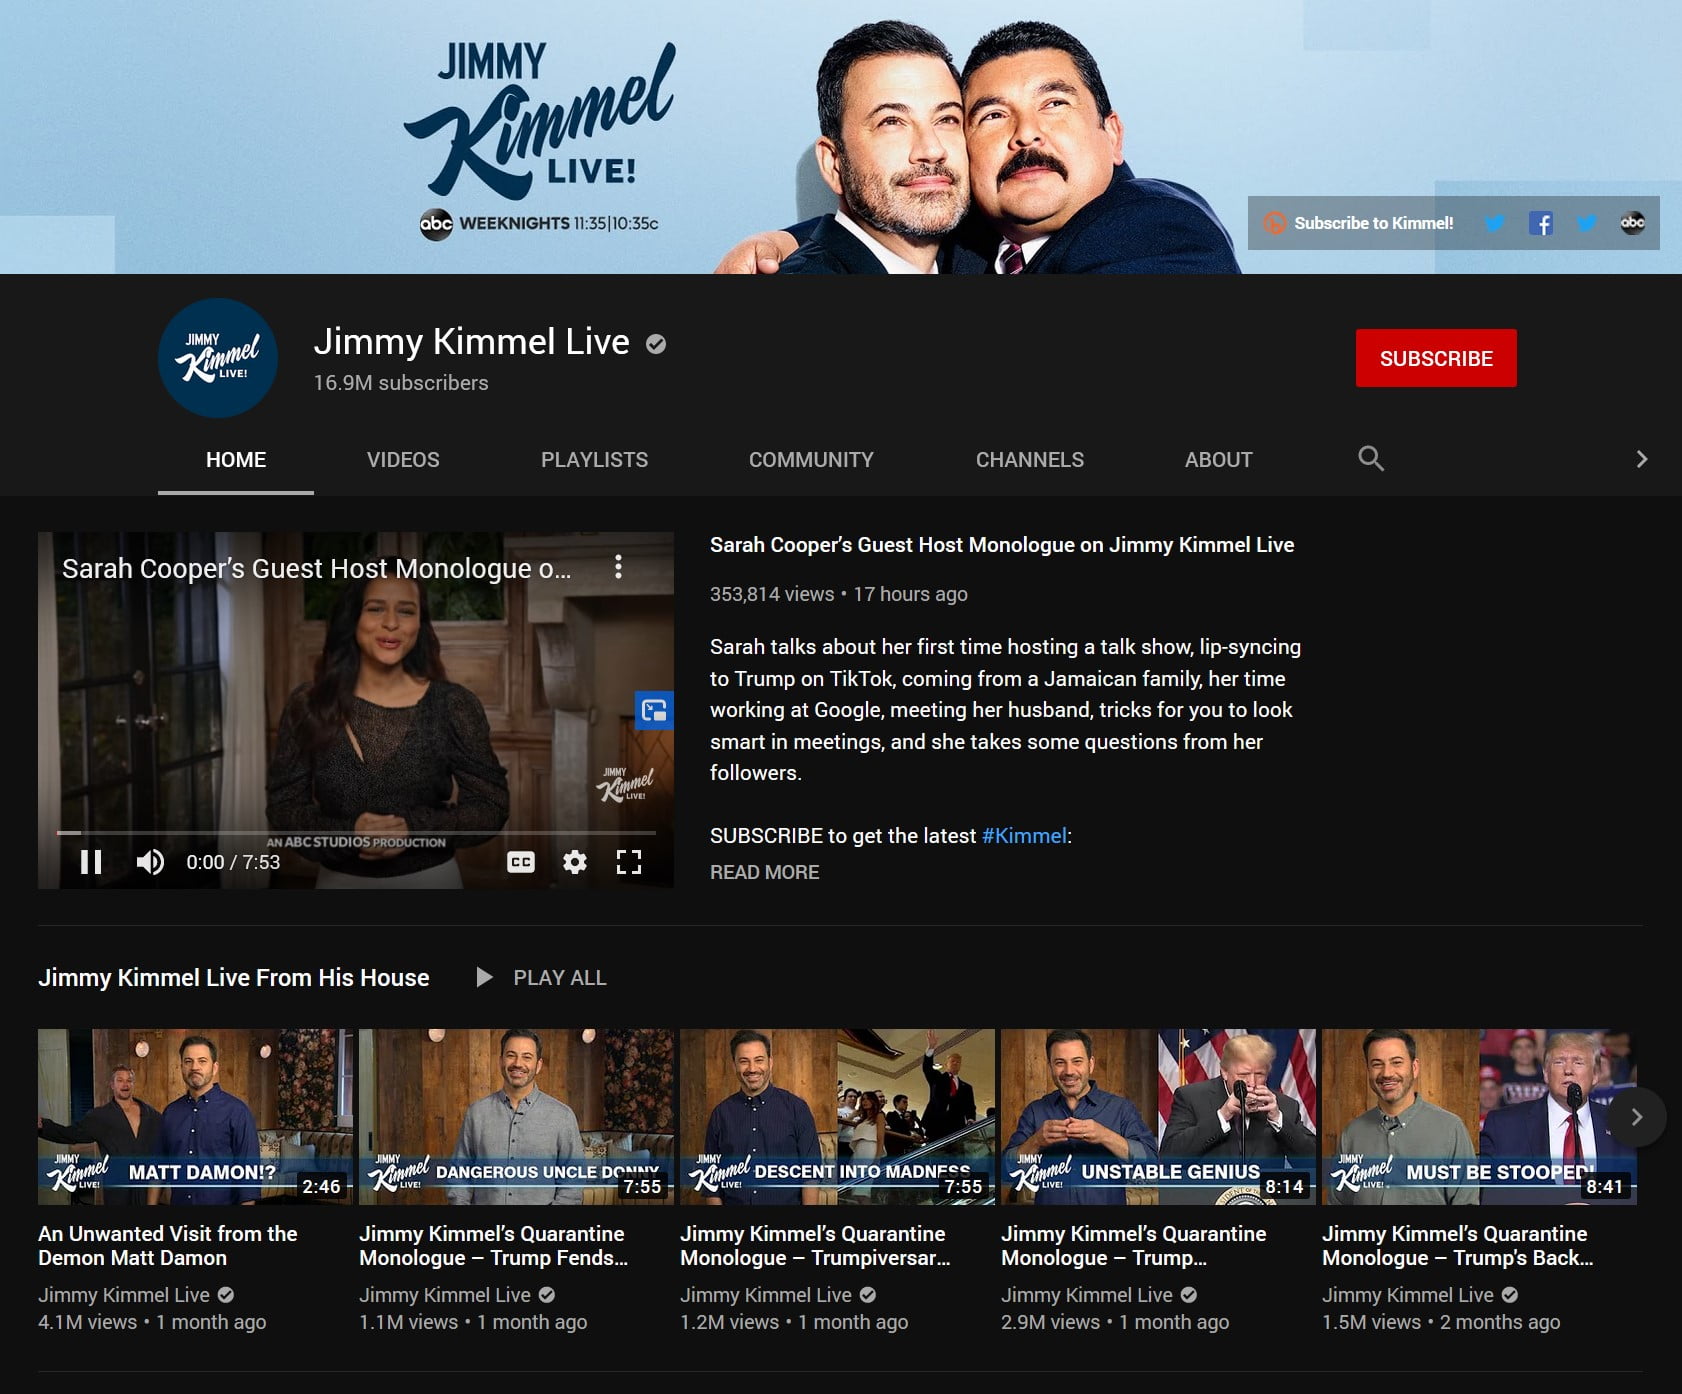
Task: Open the COMMUNITY tab
Action: click(x=811, y=459)
